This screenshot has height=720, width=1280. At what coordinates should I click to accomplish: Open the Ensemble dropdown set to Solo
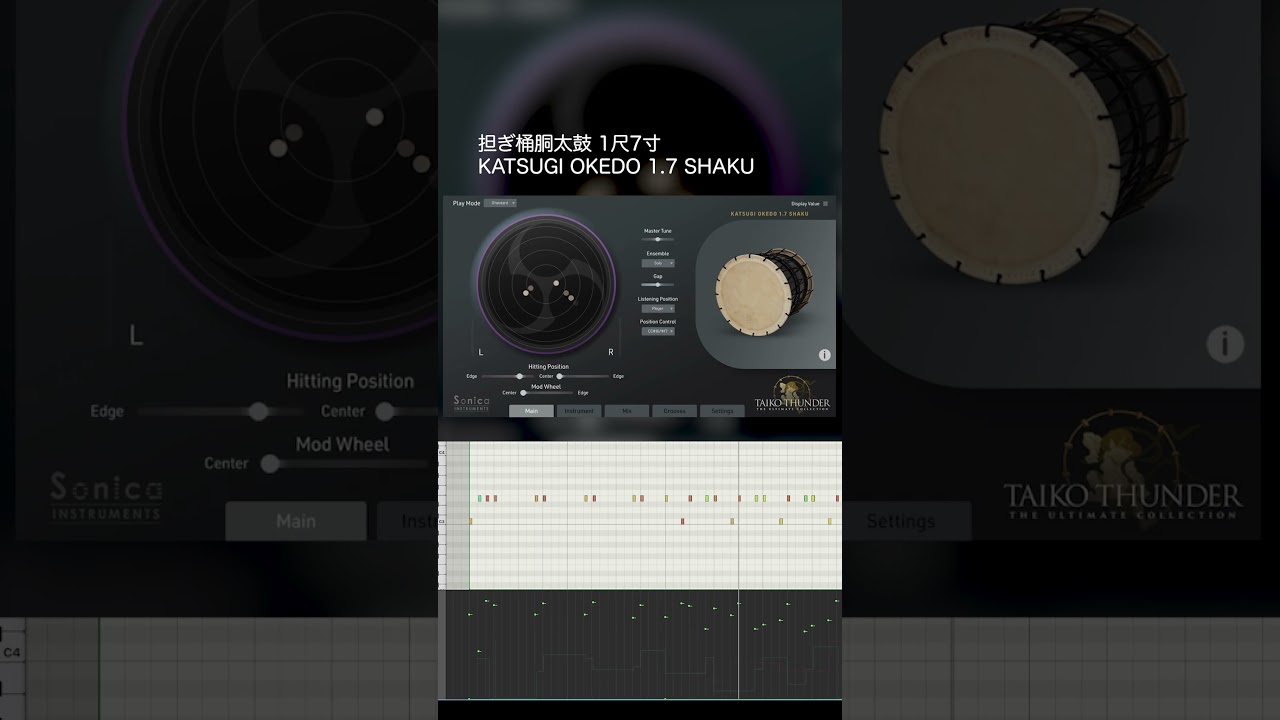coord(658,263)
